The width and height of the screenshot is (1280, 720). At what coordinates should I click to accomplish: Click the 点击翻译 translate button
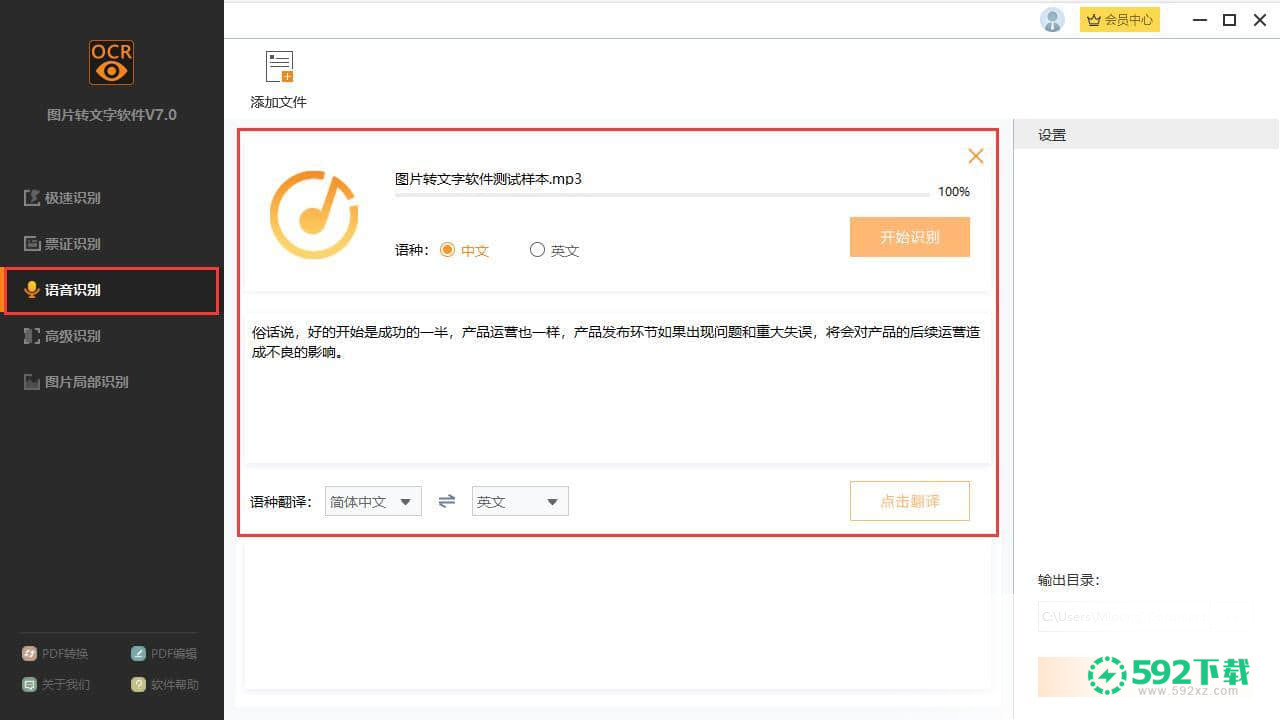click(910, 501)
